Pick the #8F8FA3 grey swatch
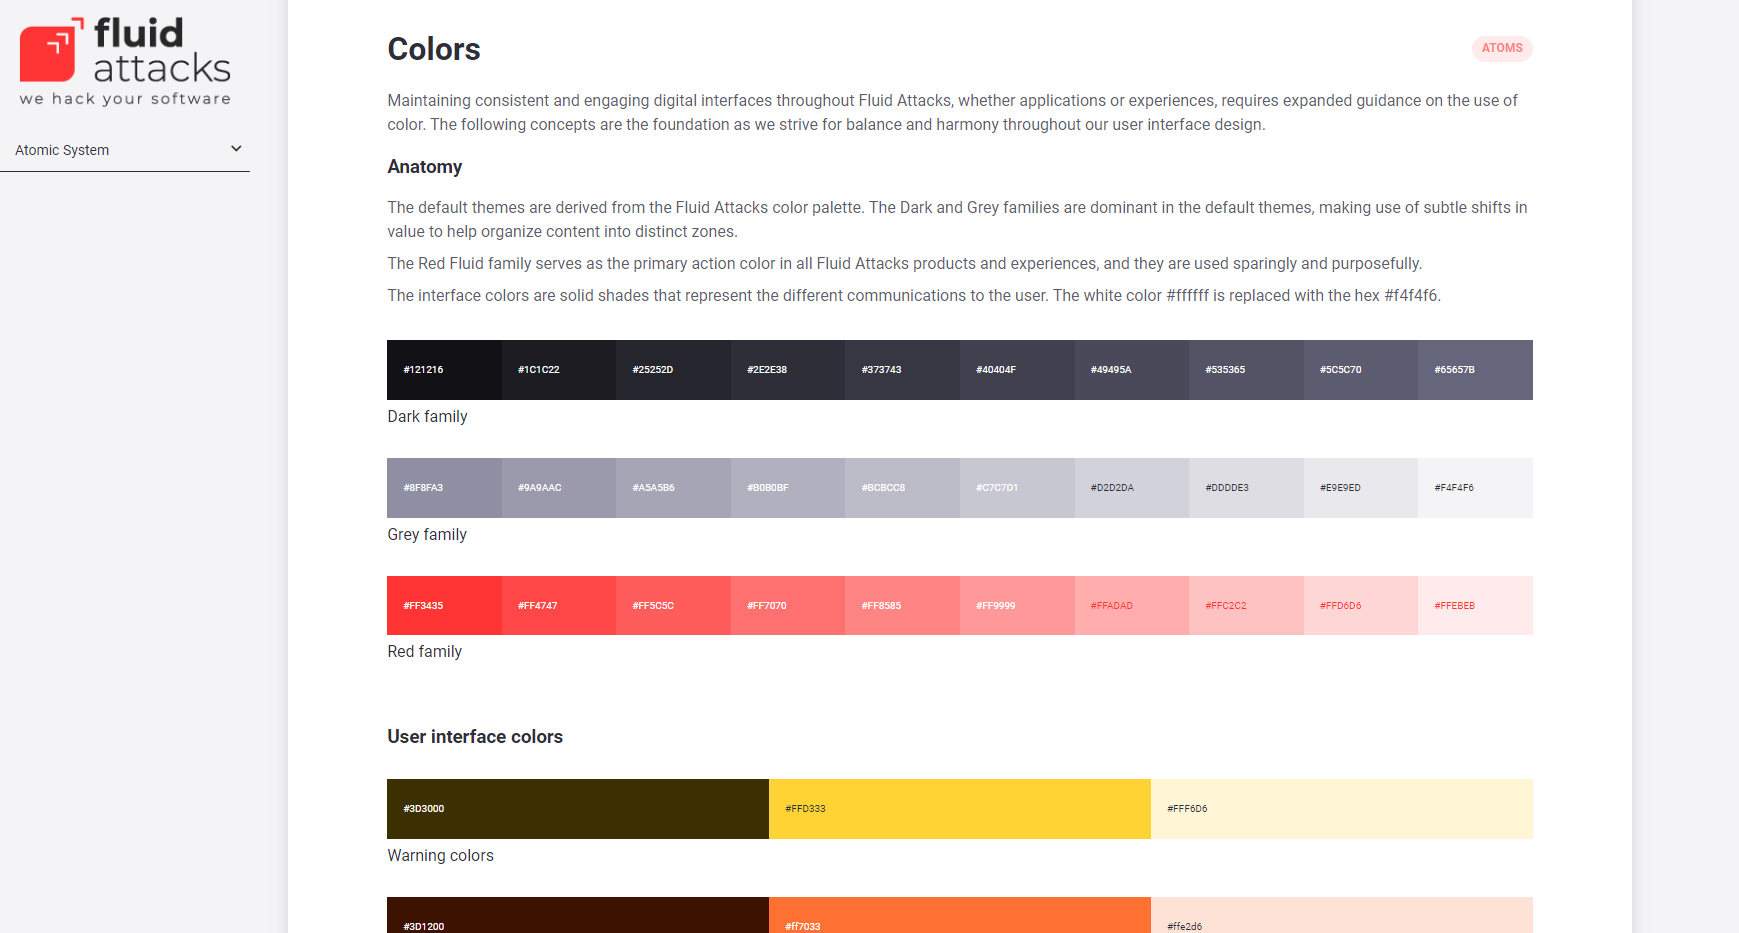1739x933 pixels. click(x=444, y=488)
